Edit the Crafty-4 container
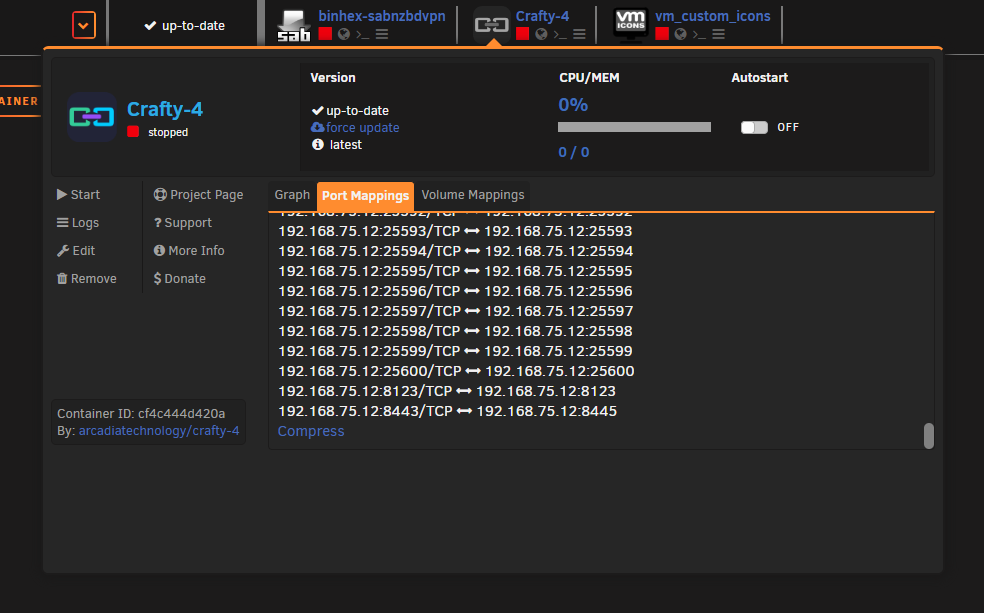The image size is (984, 613). point(76,250)
